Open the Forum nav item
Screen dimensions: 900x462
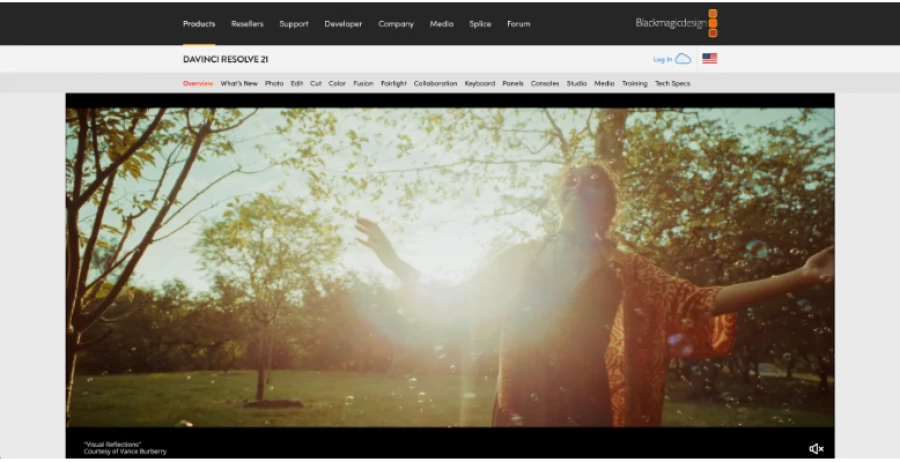click(518, 24)
